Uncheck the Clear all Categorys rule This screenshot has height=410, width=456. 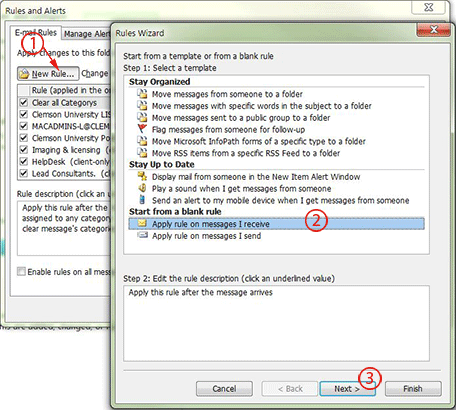(24, 102)
